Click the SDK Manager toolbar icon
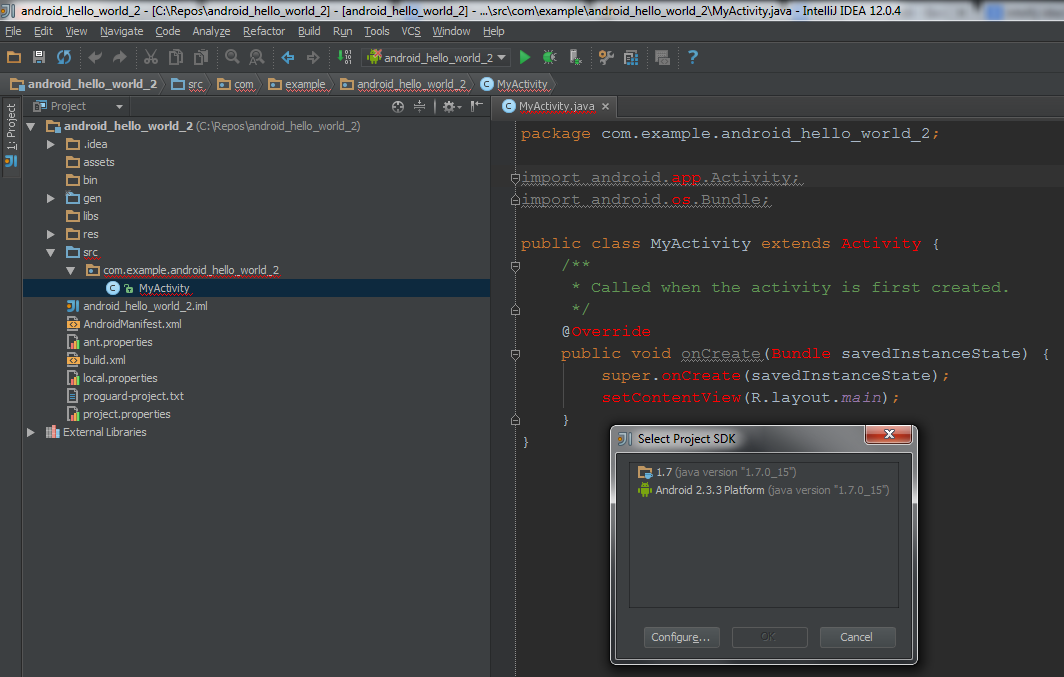This screenshot has height=677, width=1064. [x=662, y=58]
